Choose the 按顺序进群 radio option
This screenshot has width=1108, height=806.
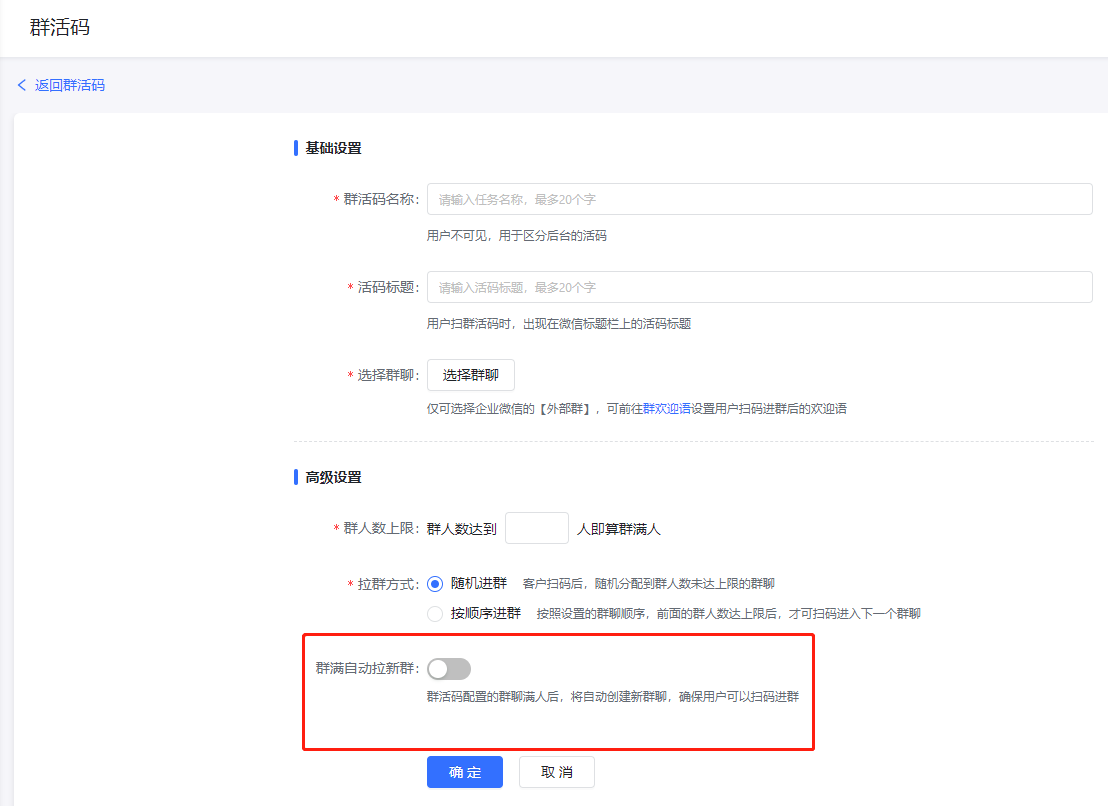click(x=435, y=614)
